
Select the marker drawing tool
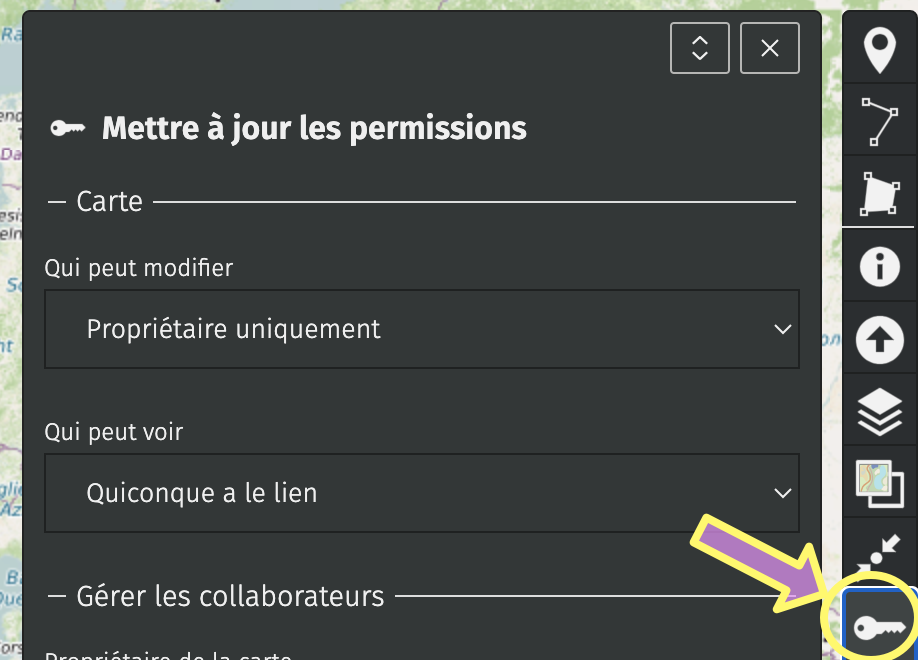(878, 47)
